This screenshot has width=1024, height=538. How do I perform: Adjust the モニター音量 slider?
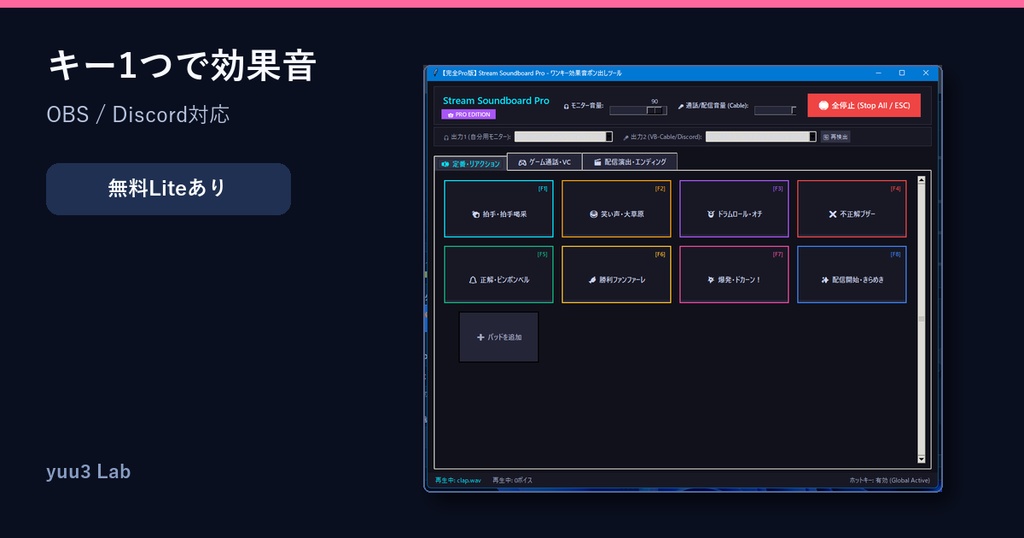pos(638,110)
